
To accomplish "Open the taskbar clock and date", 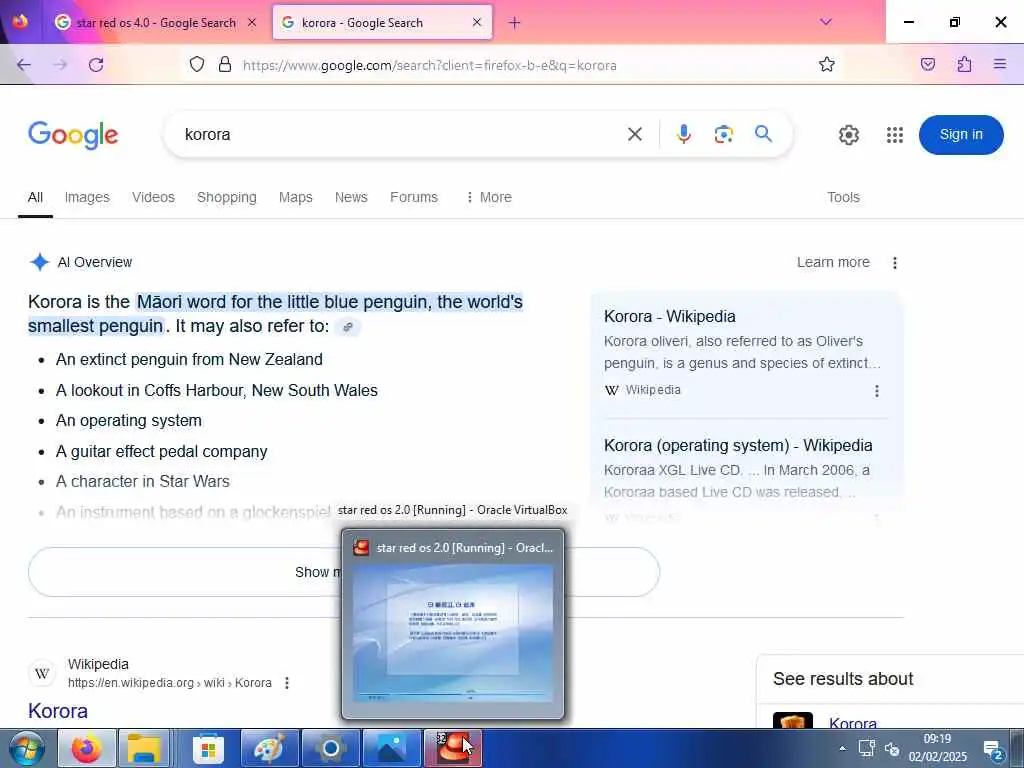I will click(937, 748).
